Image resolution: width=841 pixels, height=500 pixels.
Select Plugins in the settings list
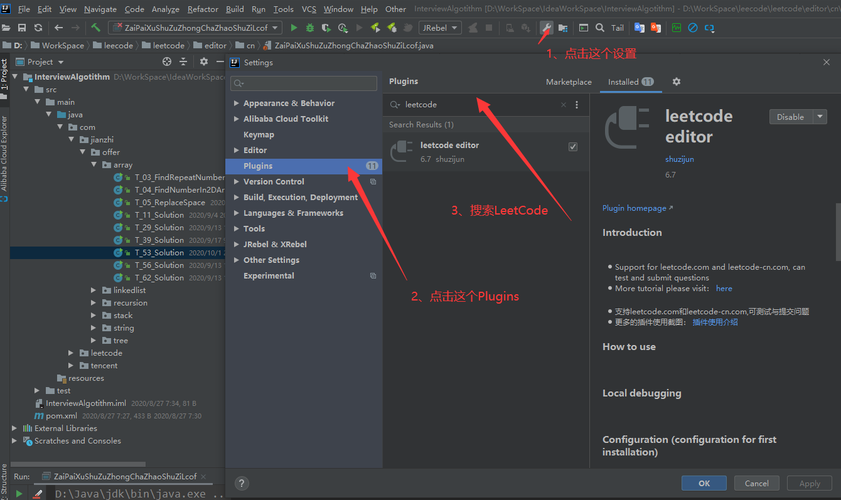258,166
